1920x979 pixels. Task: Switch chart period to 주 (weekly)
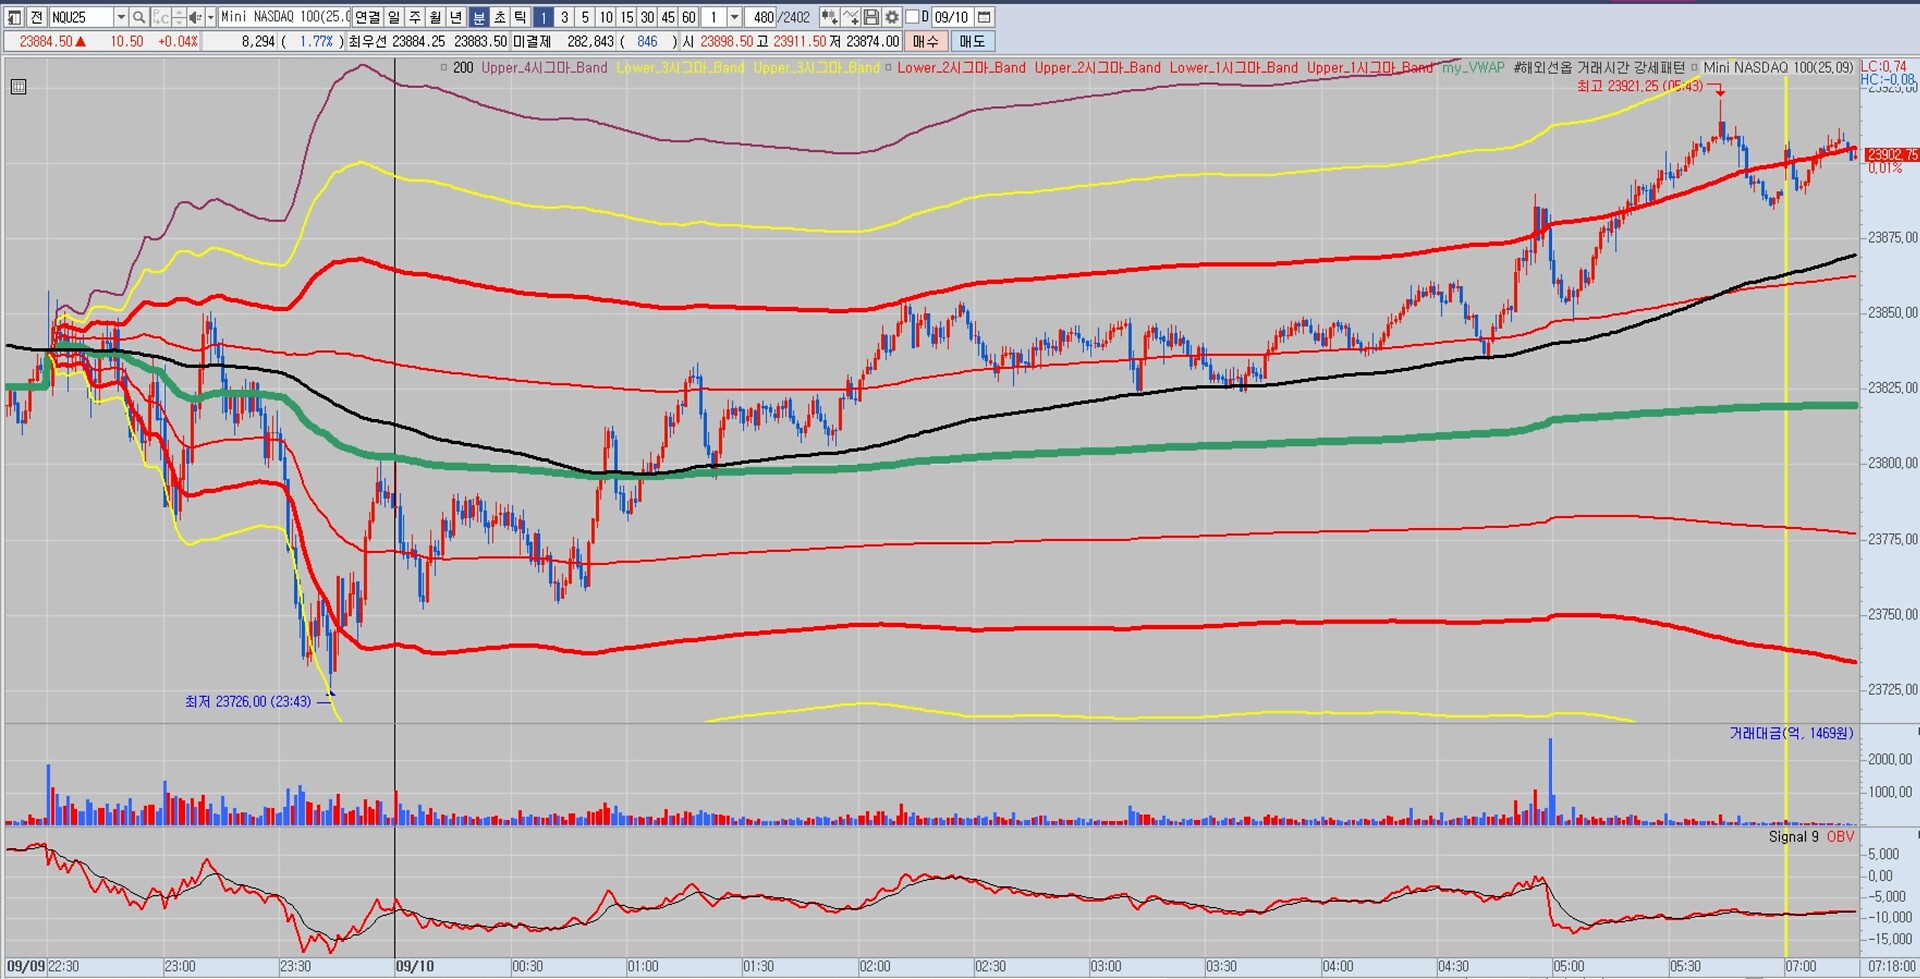[415, 17]
